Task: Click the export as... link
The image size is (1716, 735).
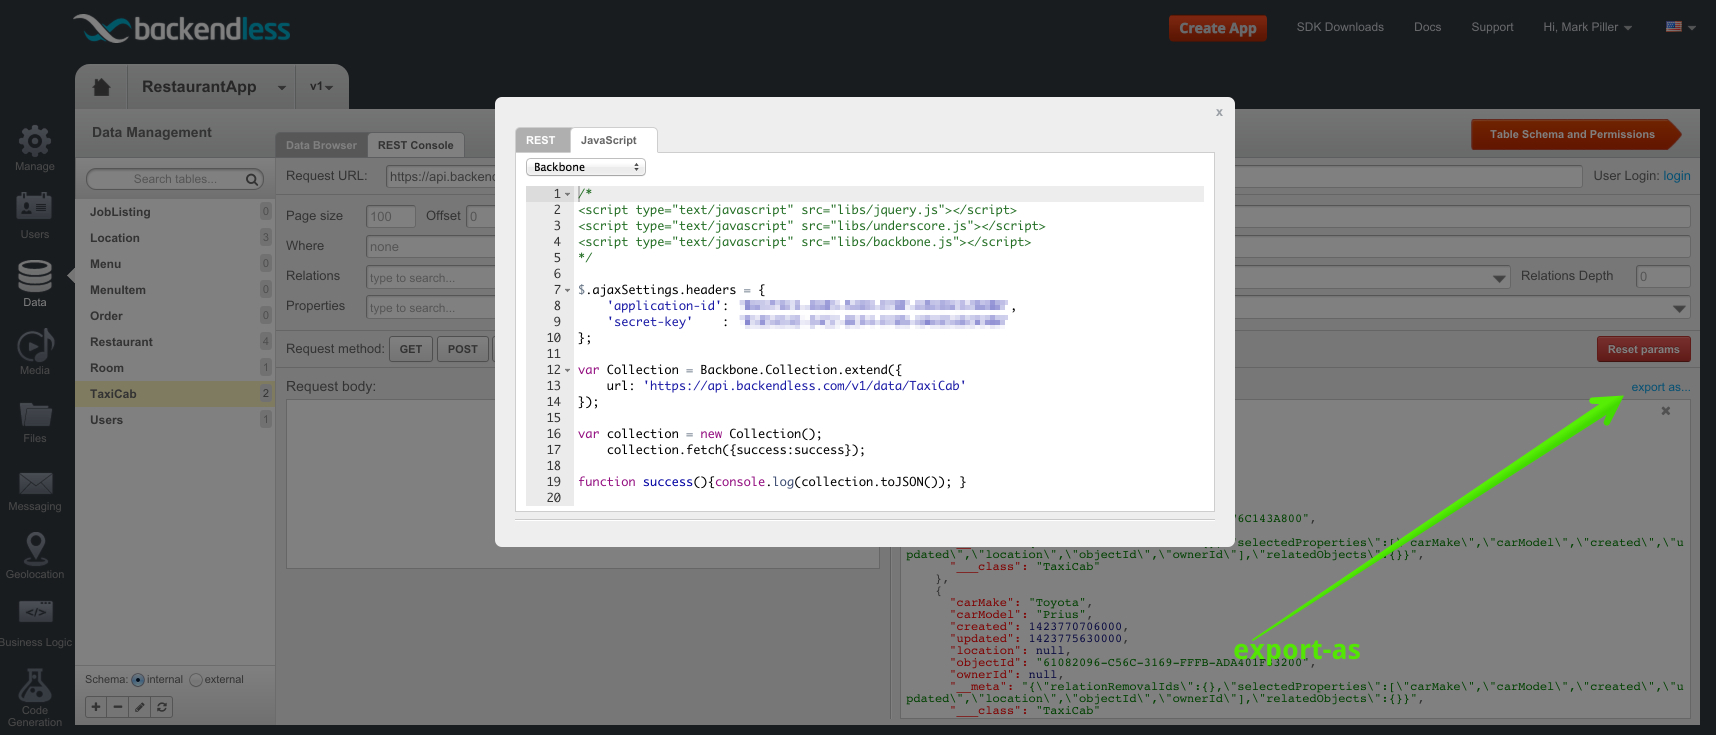Action: pyautogui.click(x=1660, y=387)
